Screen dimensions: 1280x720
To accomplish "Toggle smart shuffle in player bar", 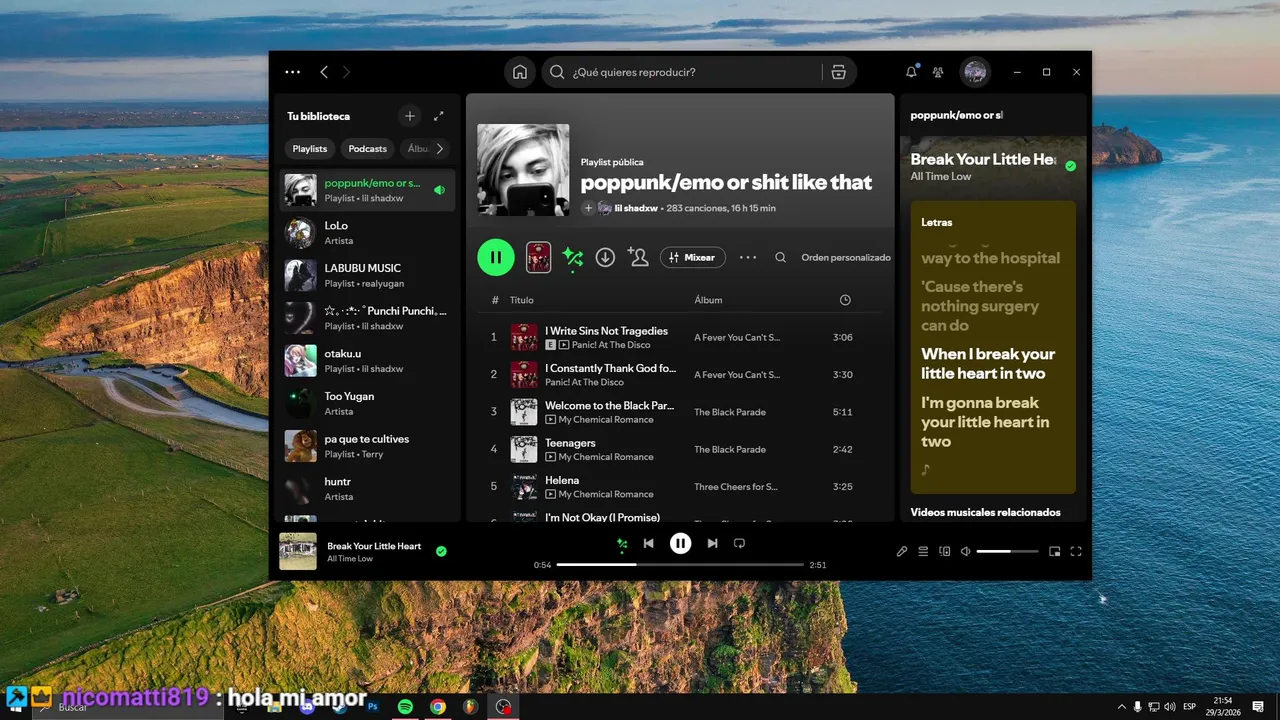I will coord(622,544).
